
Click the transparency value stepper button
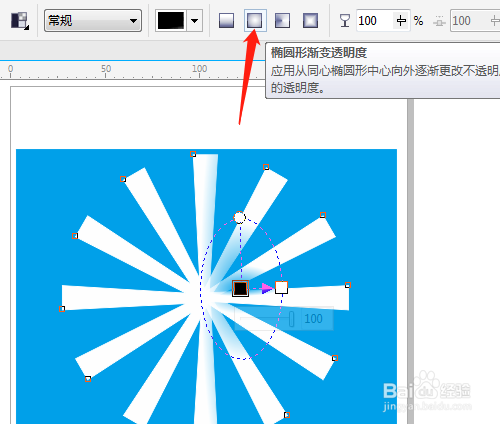pyautogui.click(x=401, y=21)
